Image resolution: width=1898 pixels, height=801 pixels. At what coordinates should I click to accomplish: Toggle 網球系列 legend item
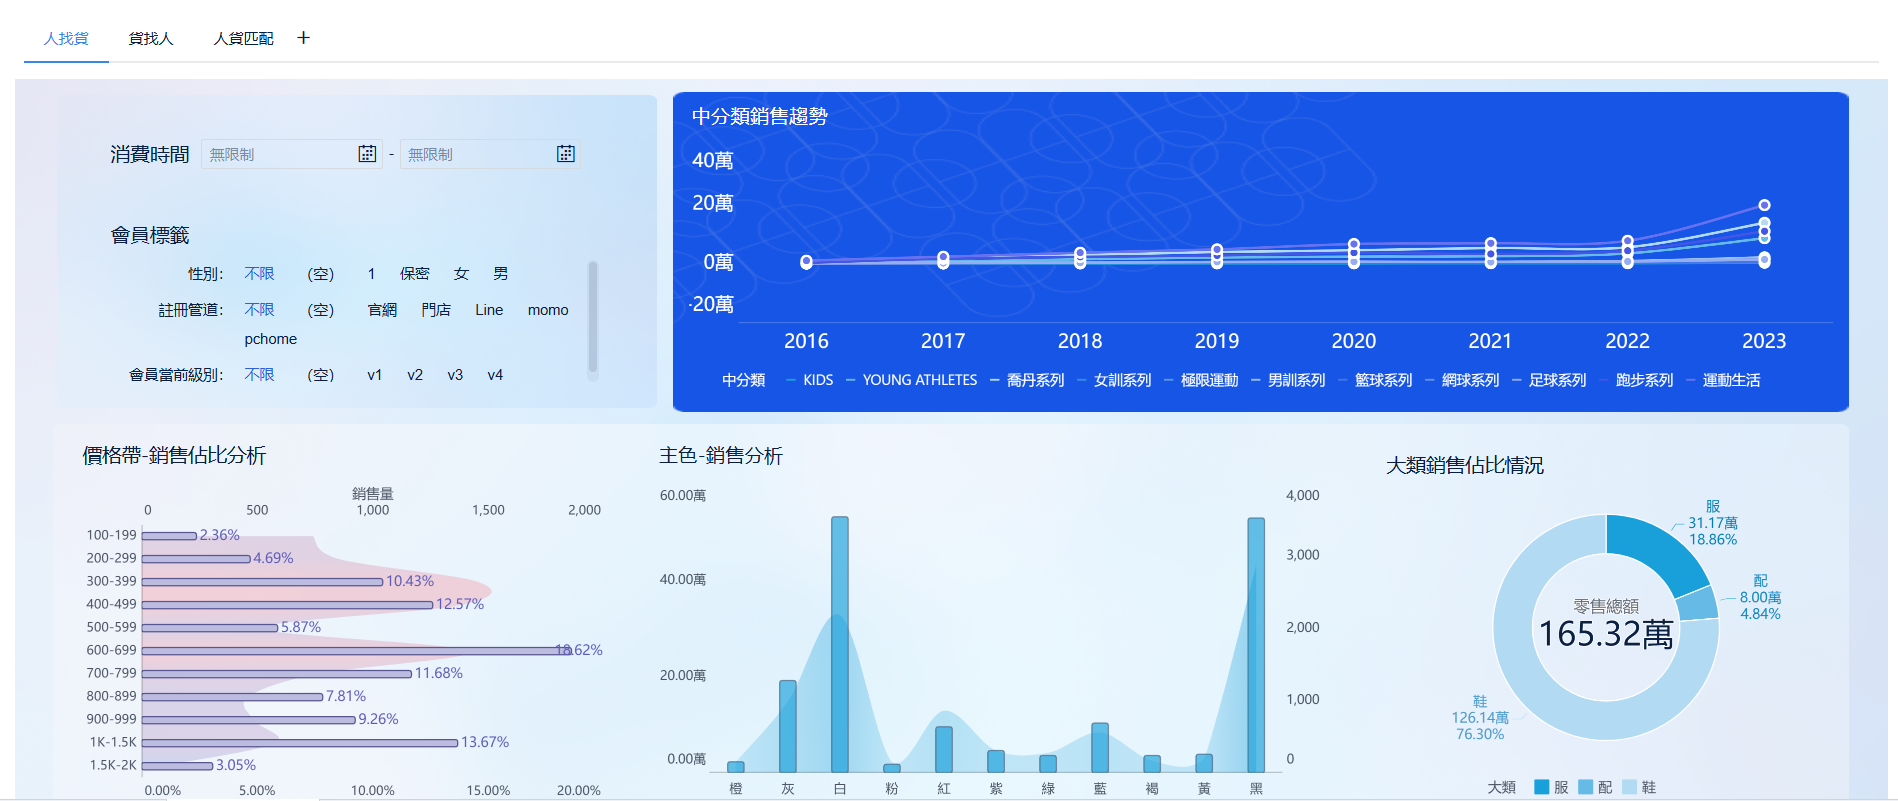pyautogui.click(x=1463, y=380)
